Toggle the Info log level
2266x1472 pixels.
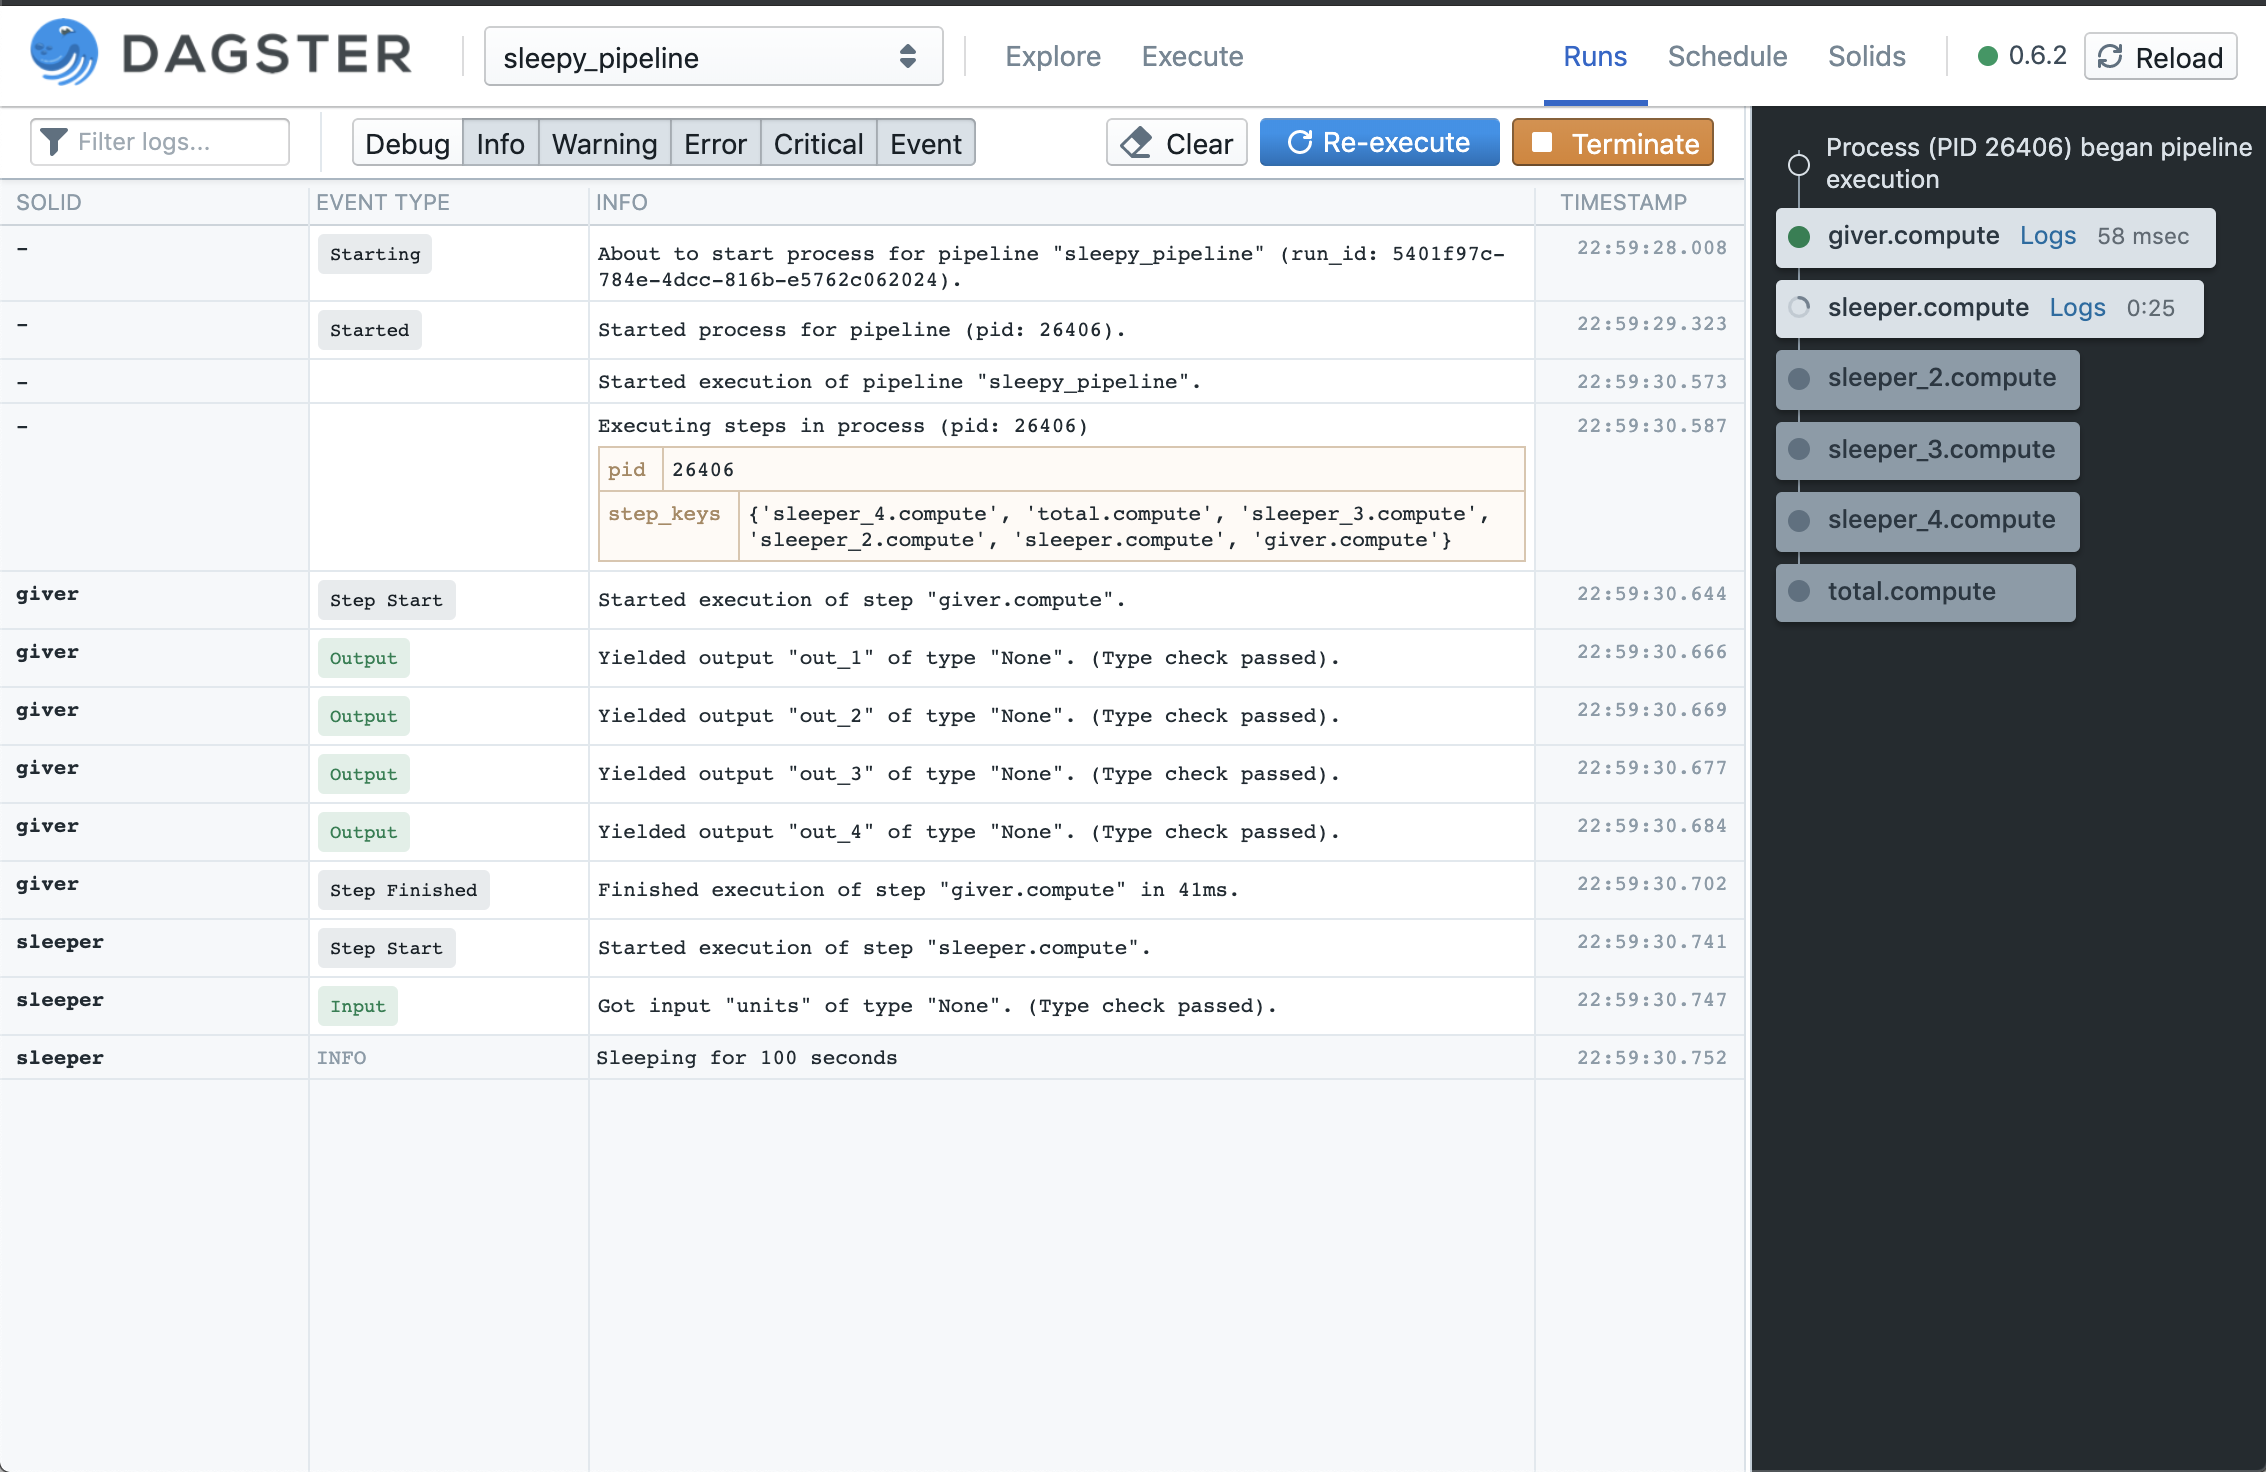point(500,143)
